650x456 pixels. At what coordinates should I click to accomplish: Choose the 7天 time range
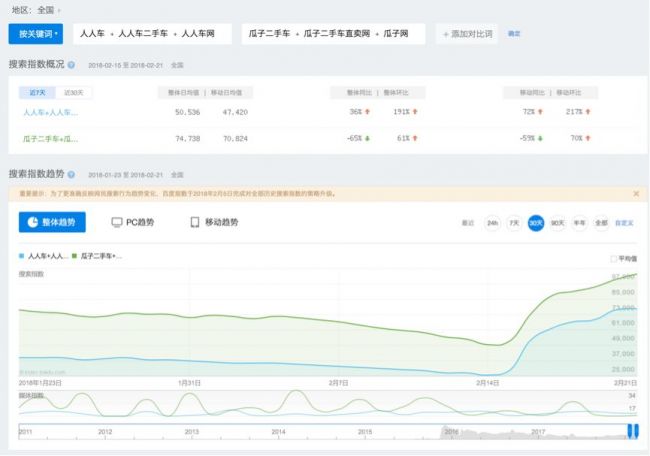pos(514,223)
